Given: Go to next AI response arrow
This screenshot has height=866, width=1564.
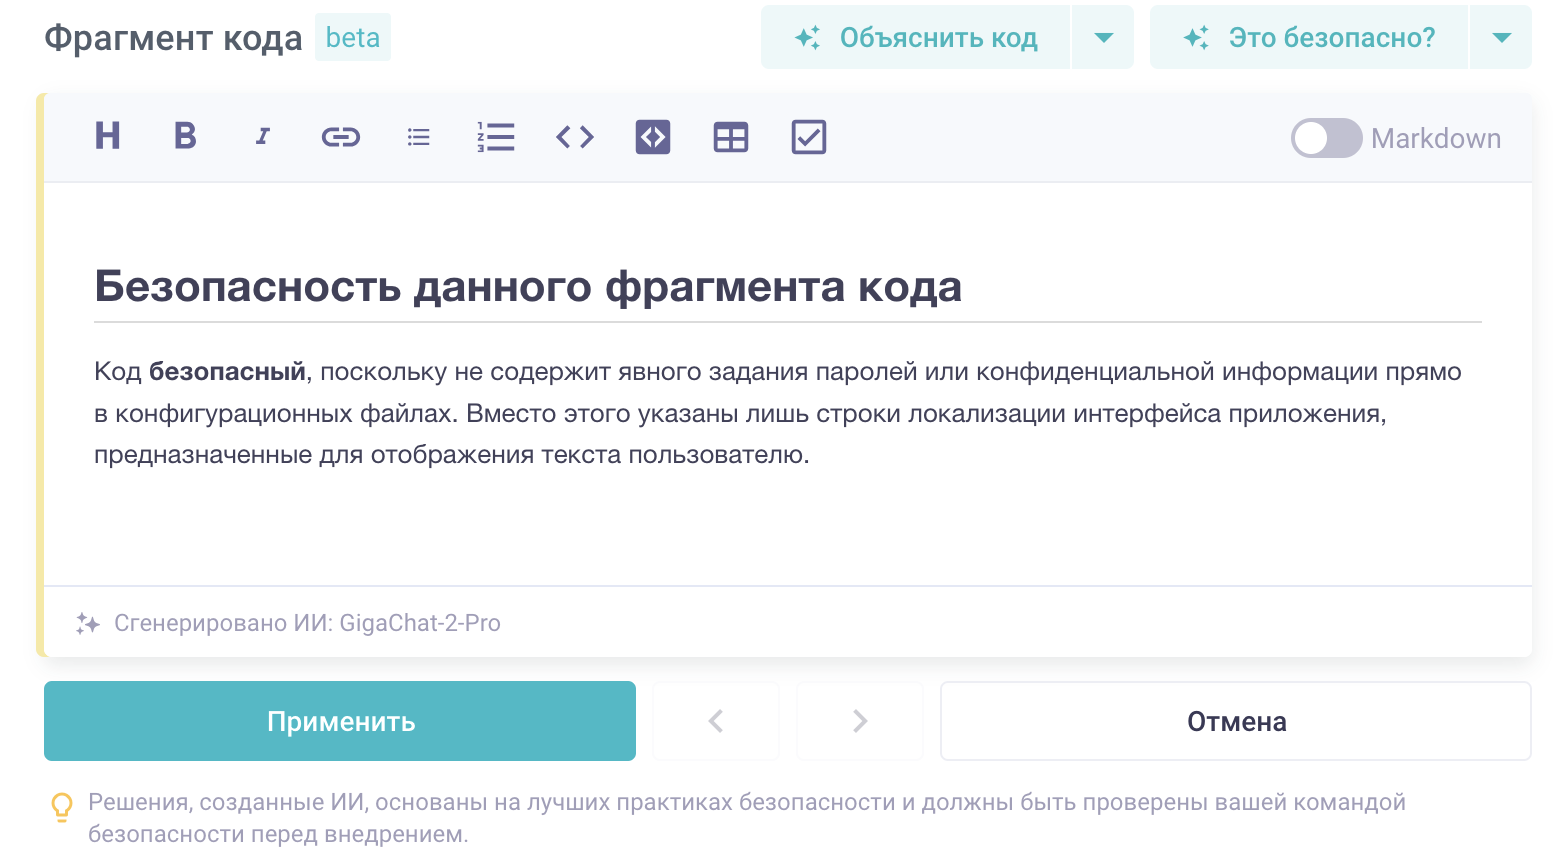Looking at the screenshot, I should pyautogui.click(x=860, y=721).
